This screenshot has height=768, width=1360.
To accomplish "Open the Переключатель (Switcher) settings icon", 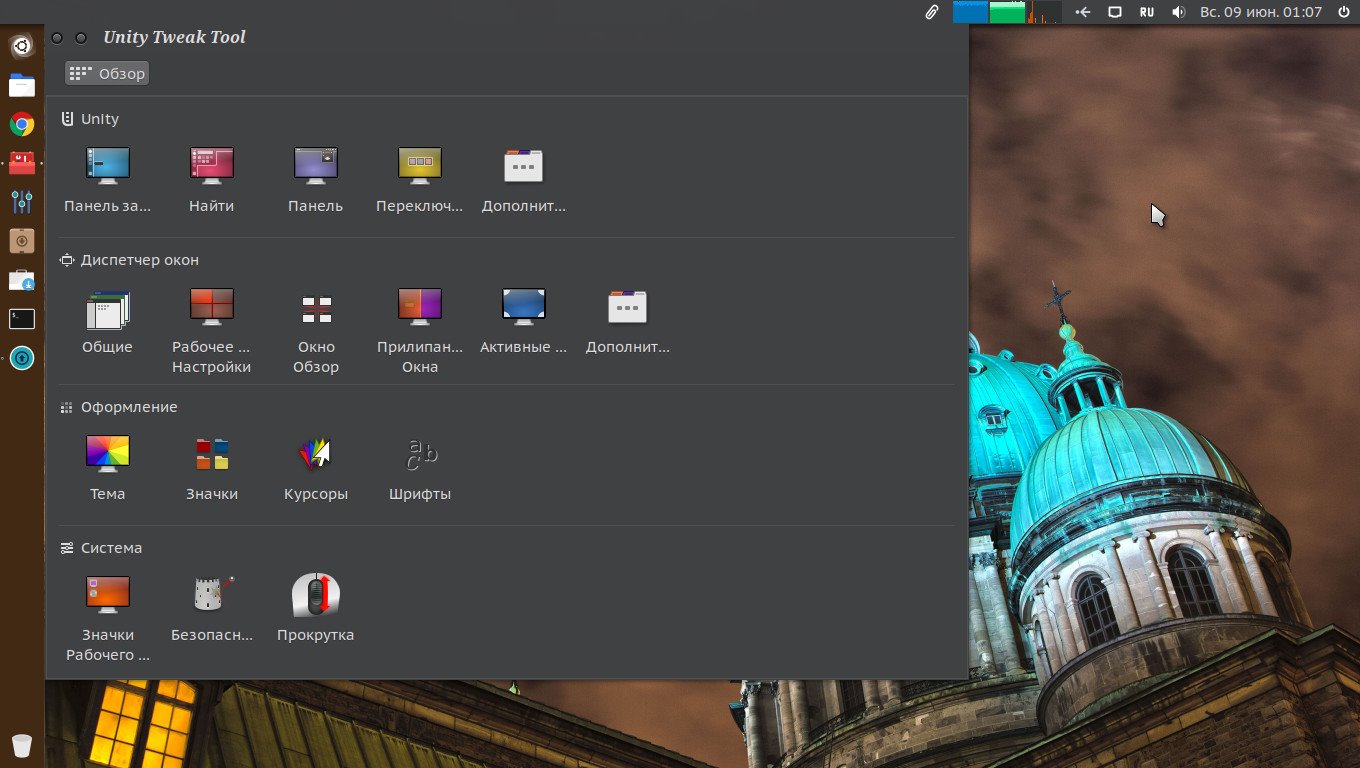I will (419, 166).
